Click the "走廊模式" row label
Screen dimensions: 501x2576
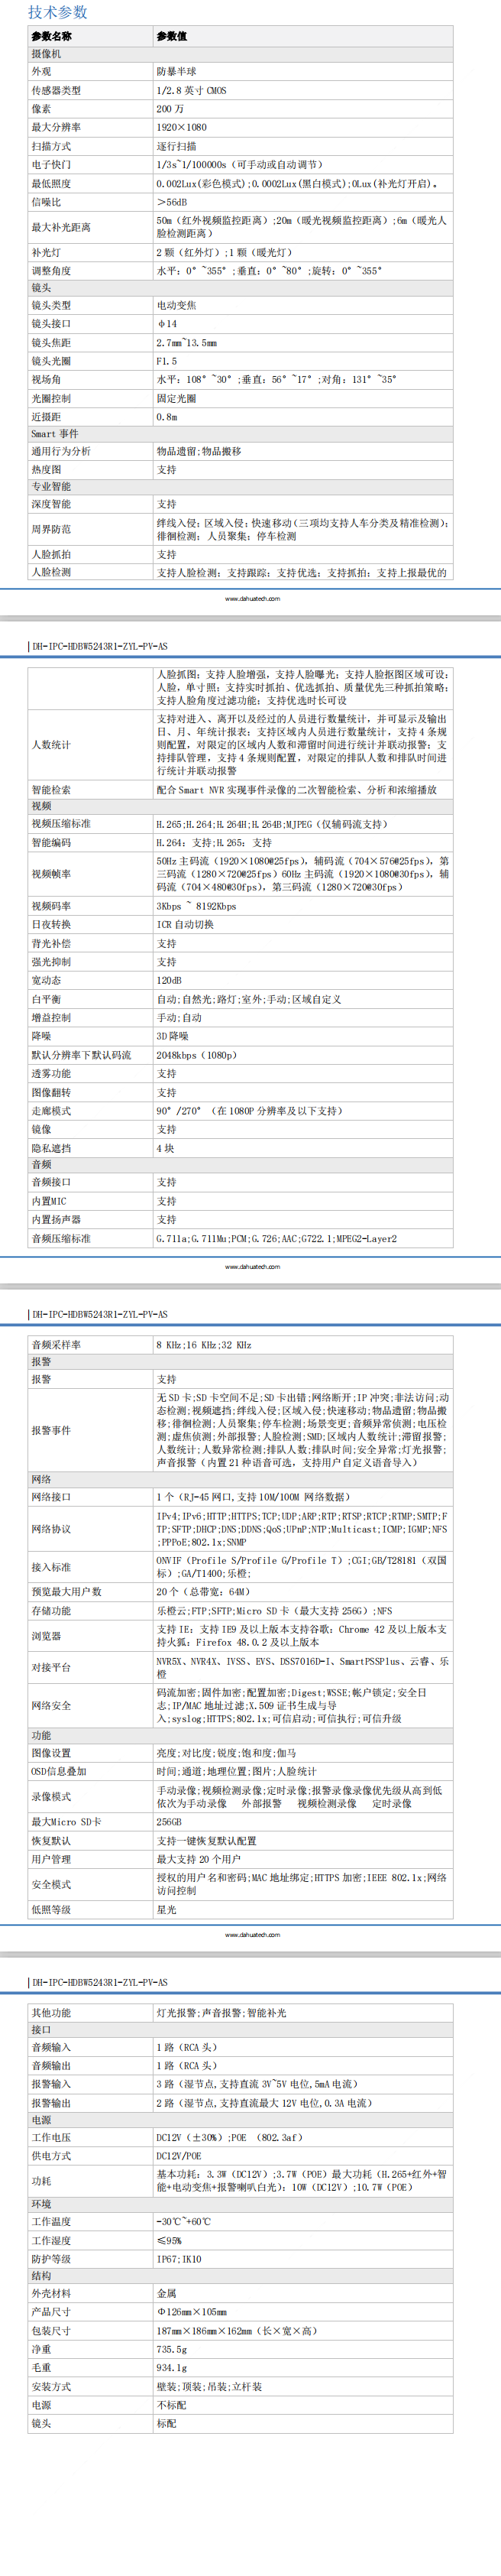pyautogui.click(x=51, y=1111)
